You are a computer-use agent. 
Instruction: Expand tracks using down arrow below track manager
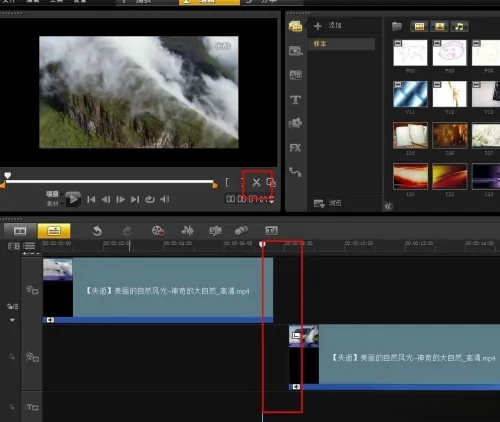[x=12, y=320]
